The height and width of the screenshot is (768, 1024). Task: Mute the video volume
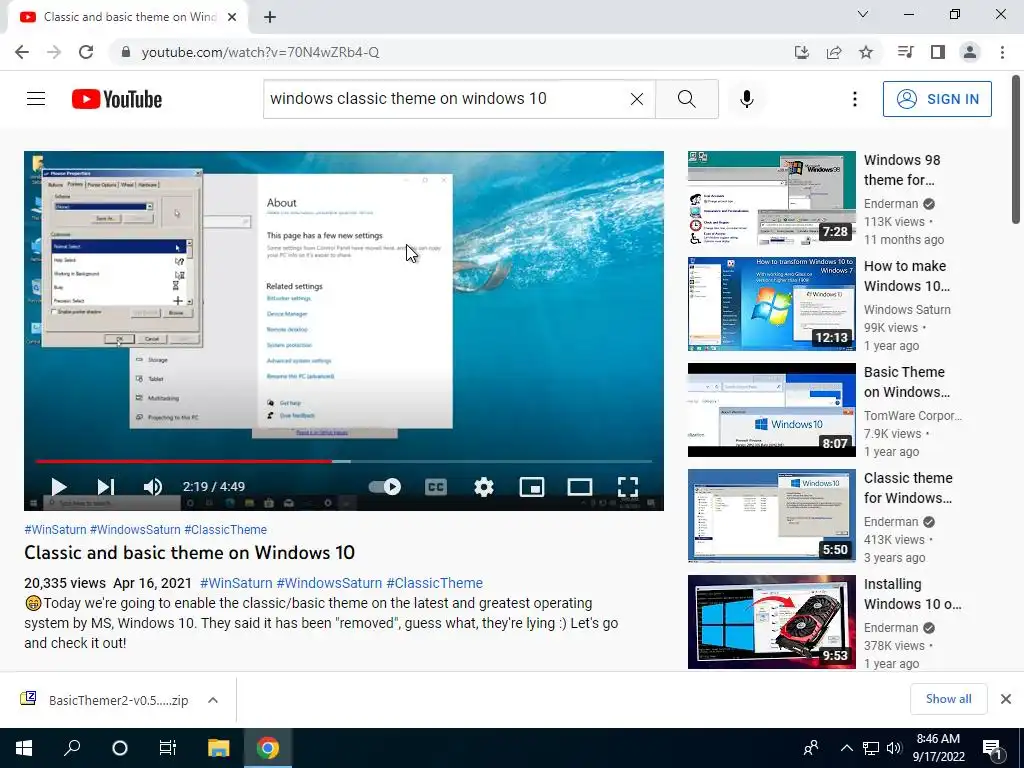(153, 487)
